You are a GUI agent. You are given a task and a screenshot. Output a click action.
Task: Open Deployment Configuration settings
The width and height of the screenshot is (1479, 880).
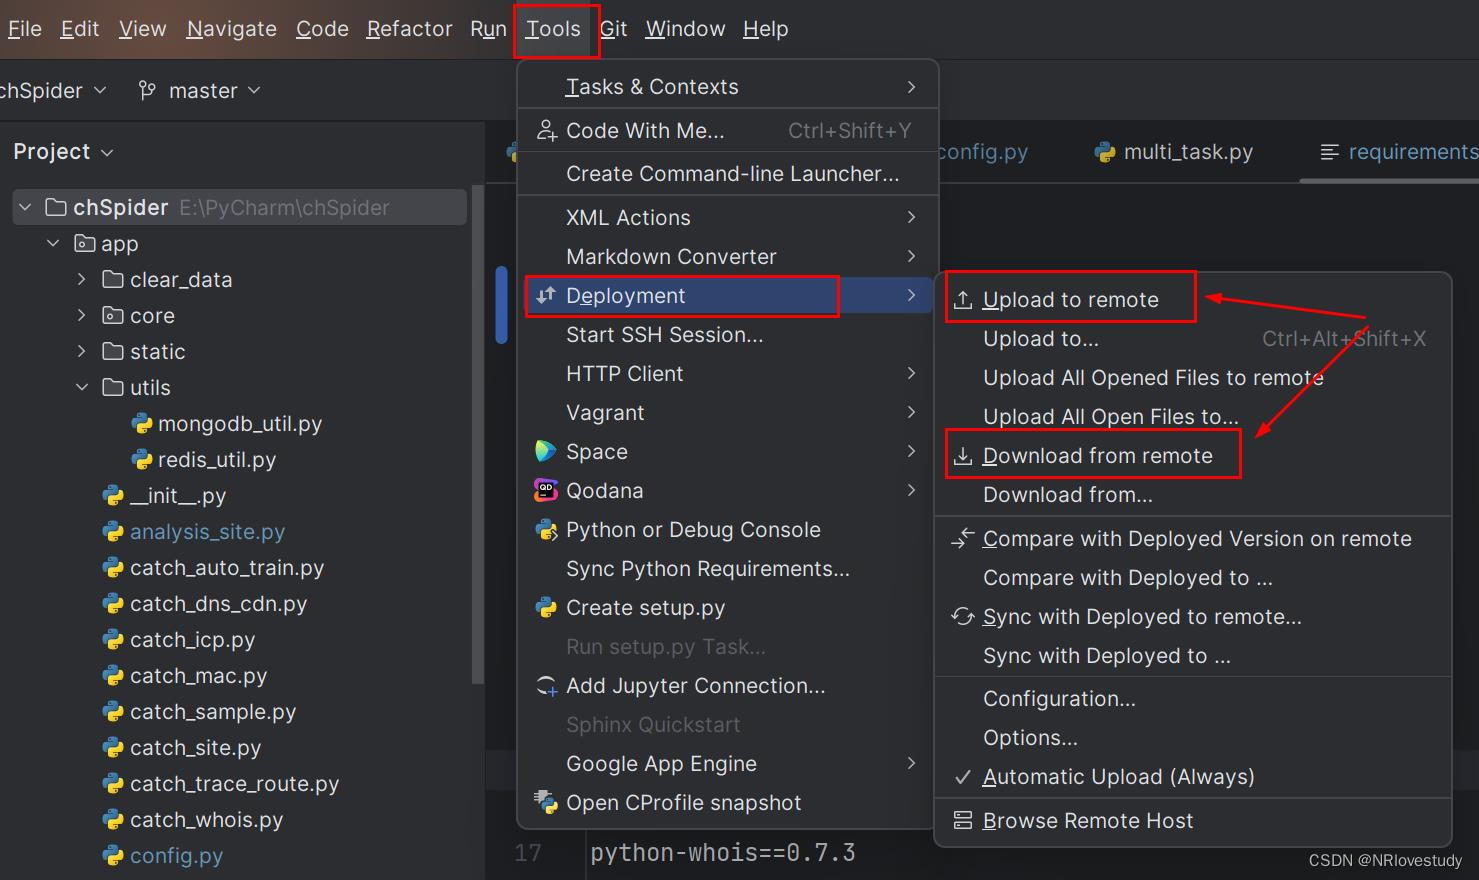(1059, 698)
